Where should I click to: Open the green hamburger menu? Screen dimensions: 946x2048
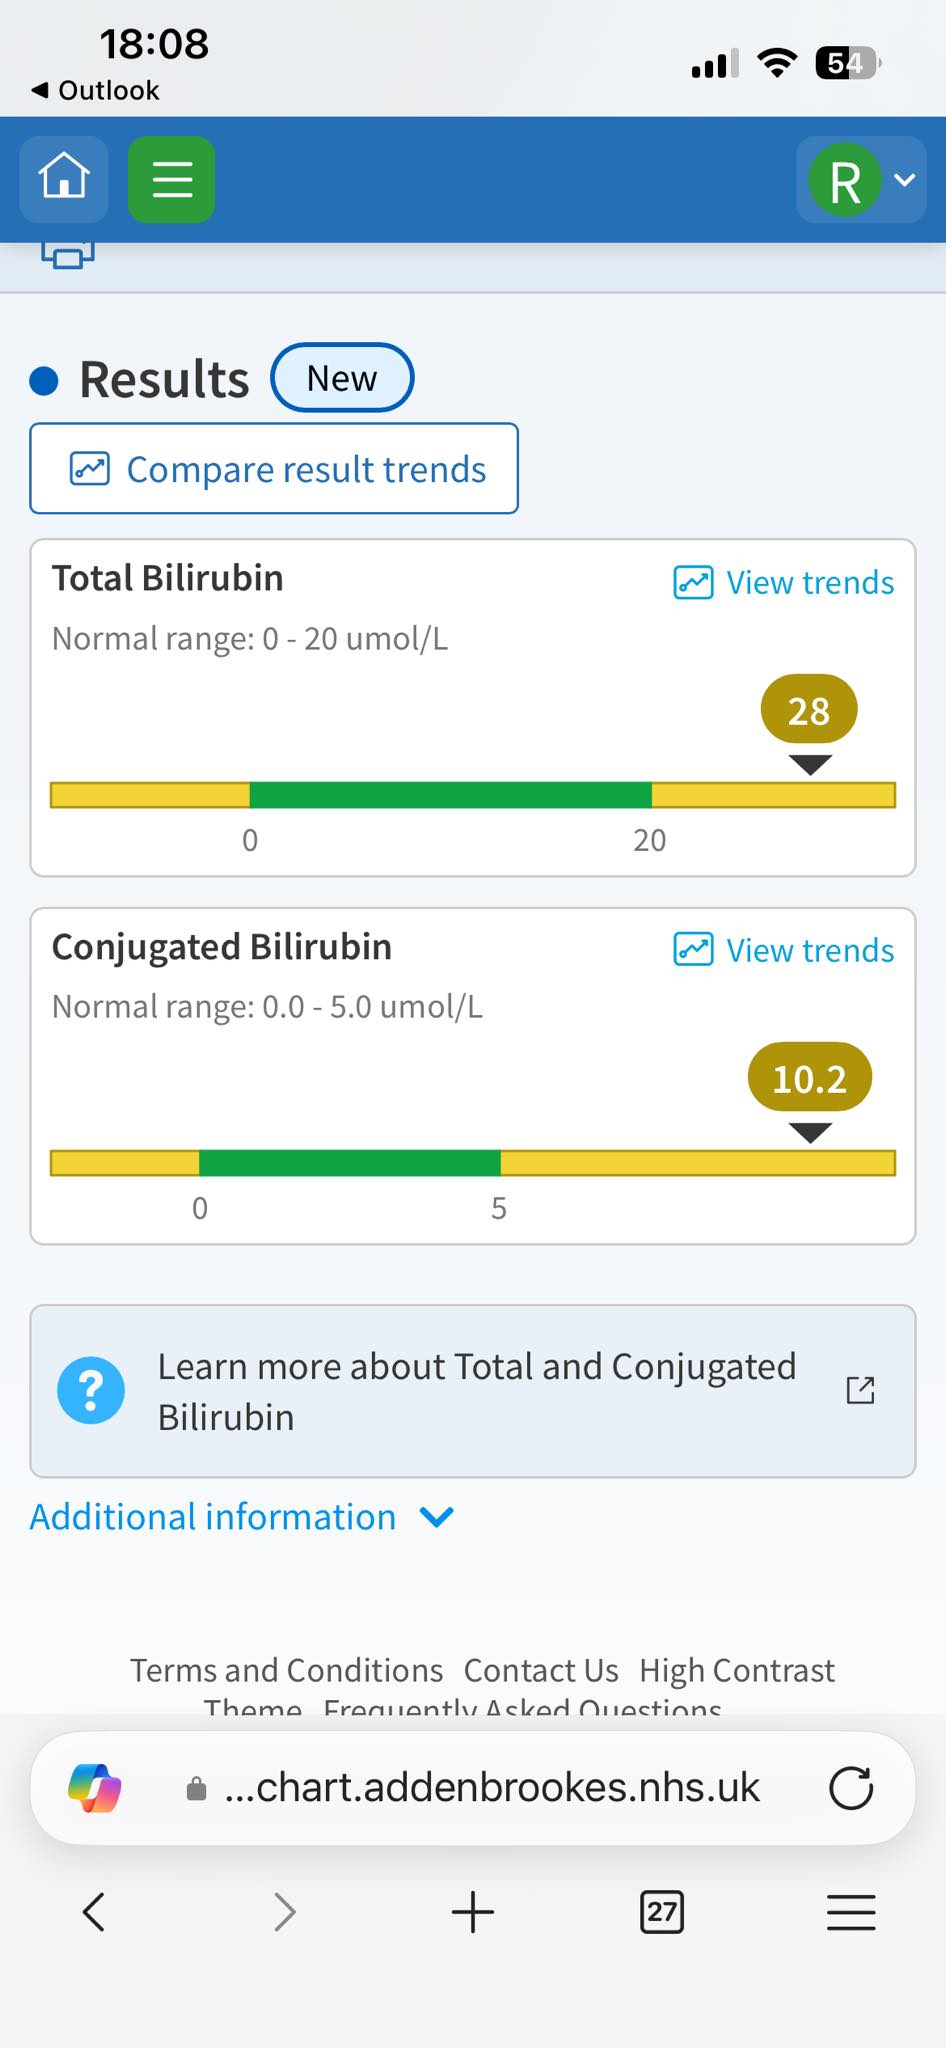tap(171, 179)
